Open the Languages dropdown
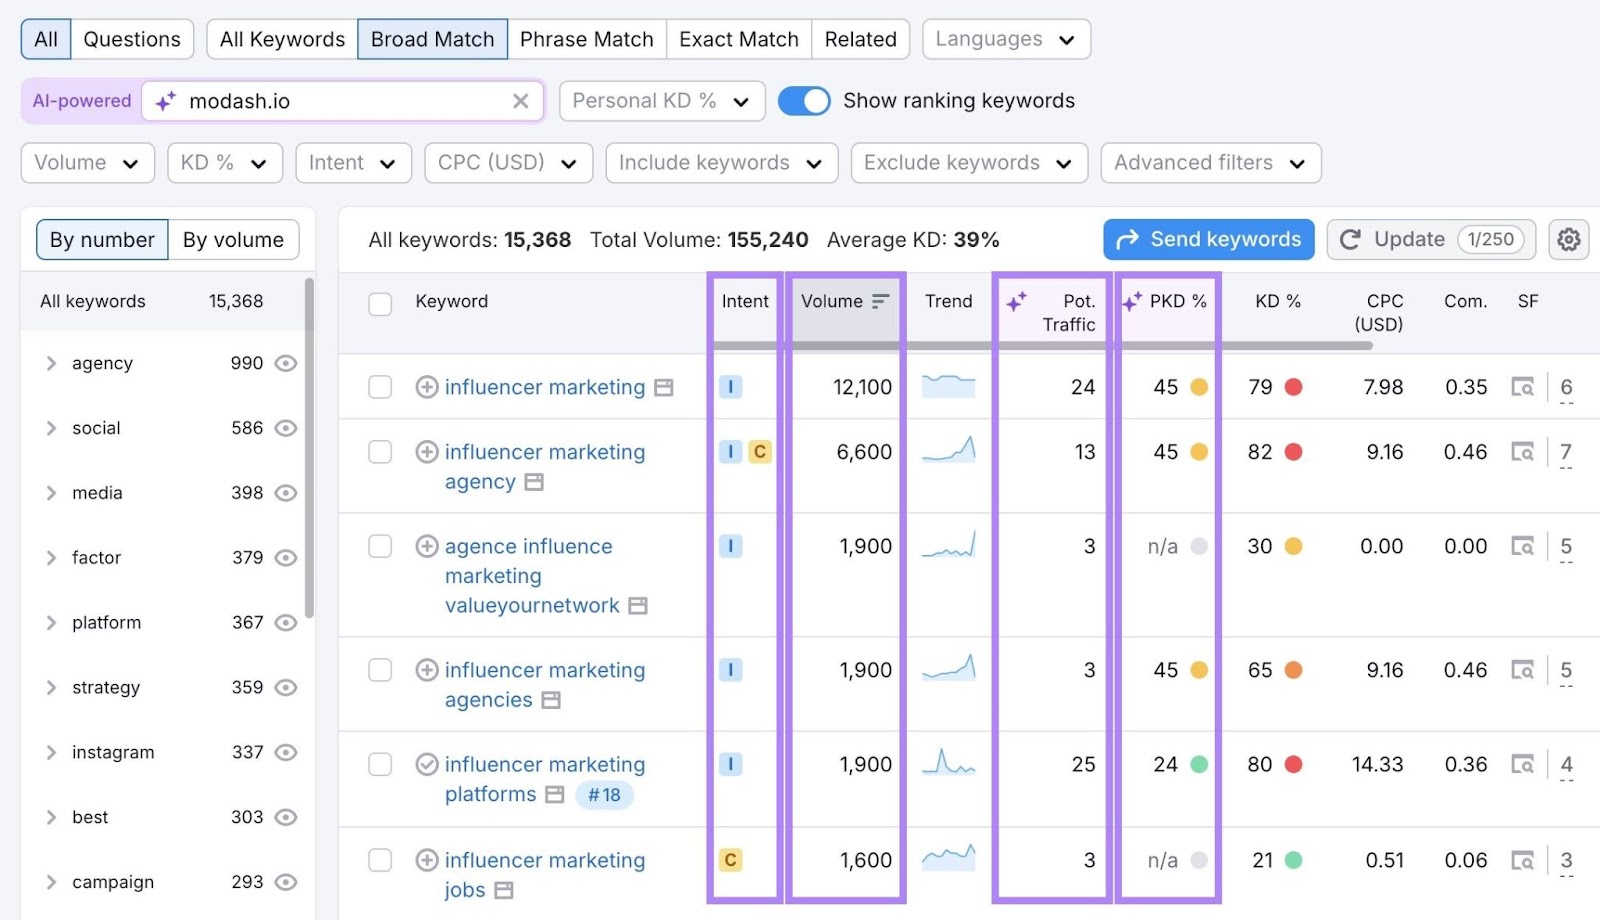 1005,39
